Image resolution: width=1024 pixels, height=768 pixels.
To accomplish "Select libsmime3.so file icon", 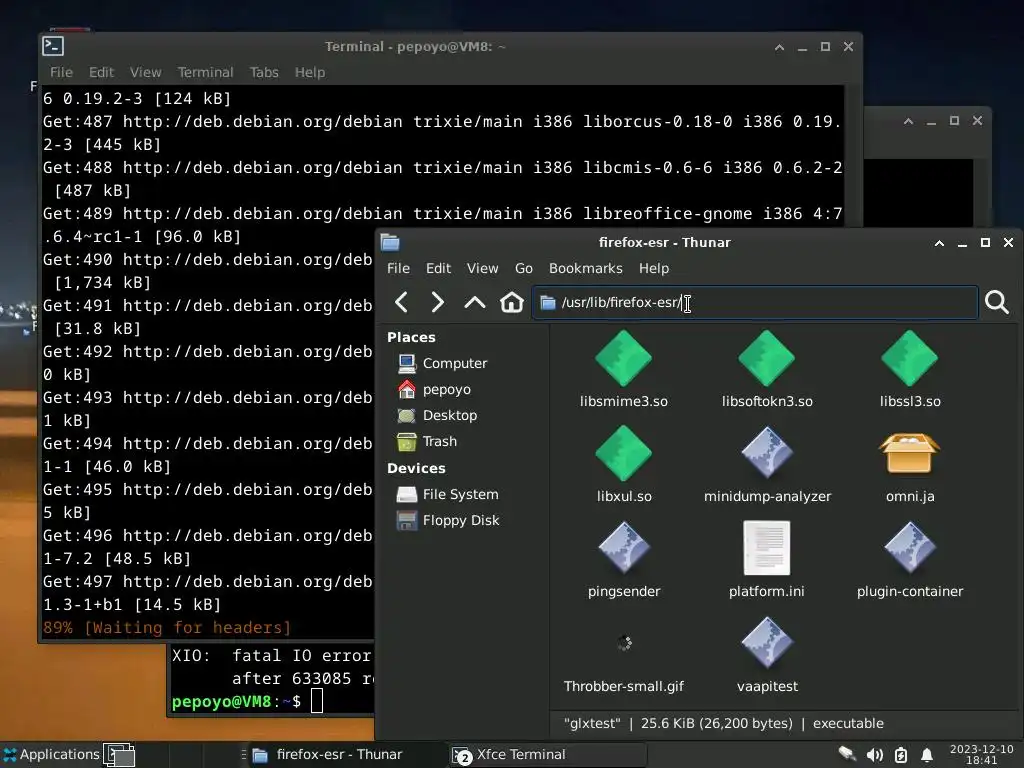I will [x=624, y=359].
